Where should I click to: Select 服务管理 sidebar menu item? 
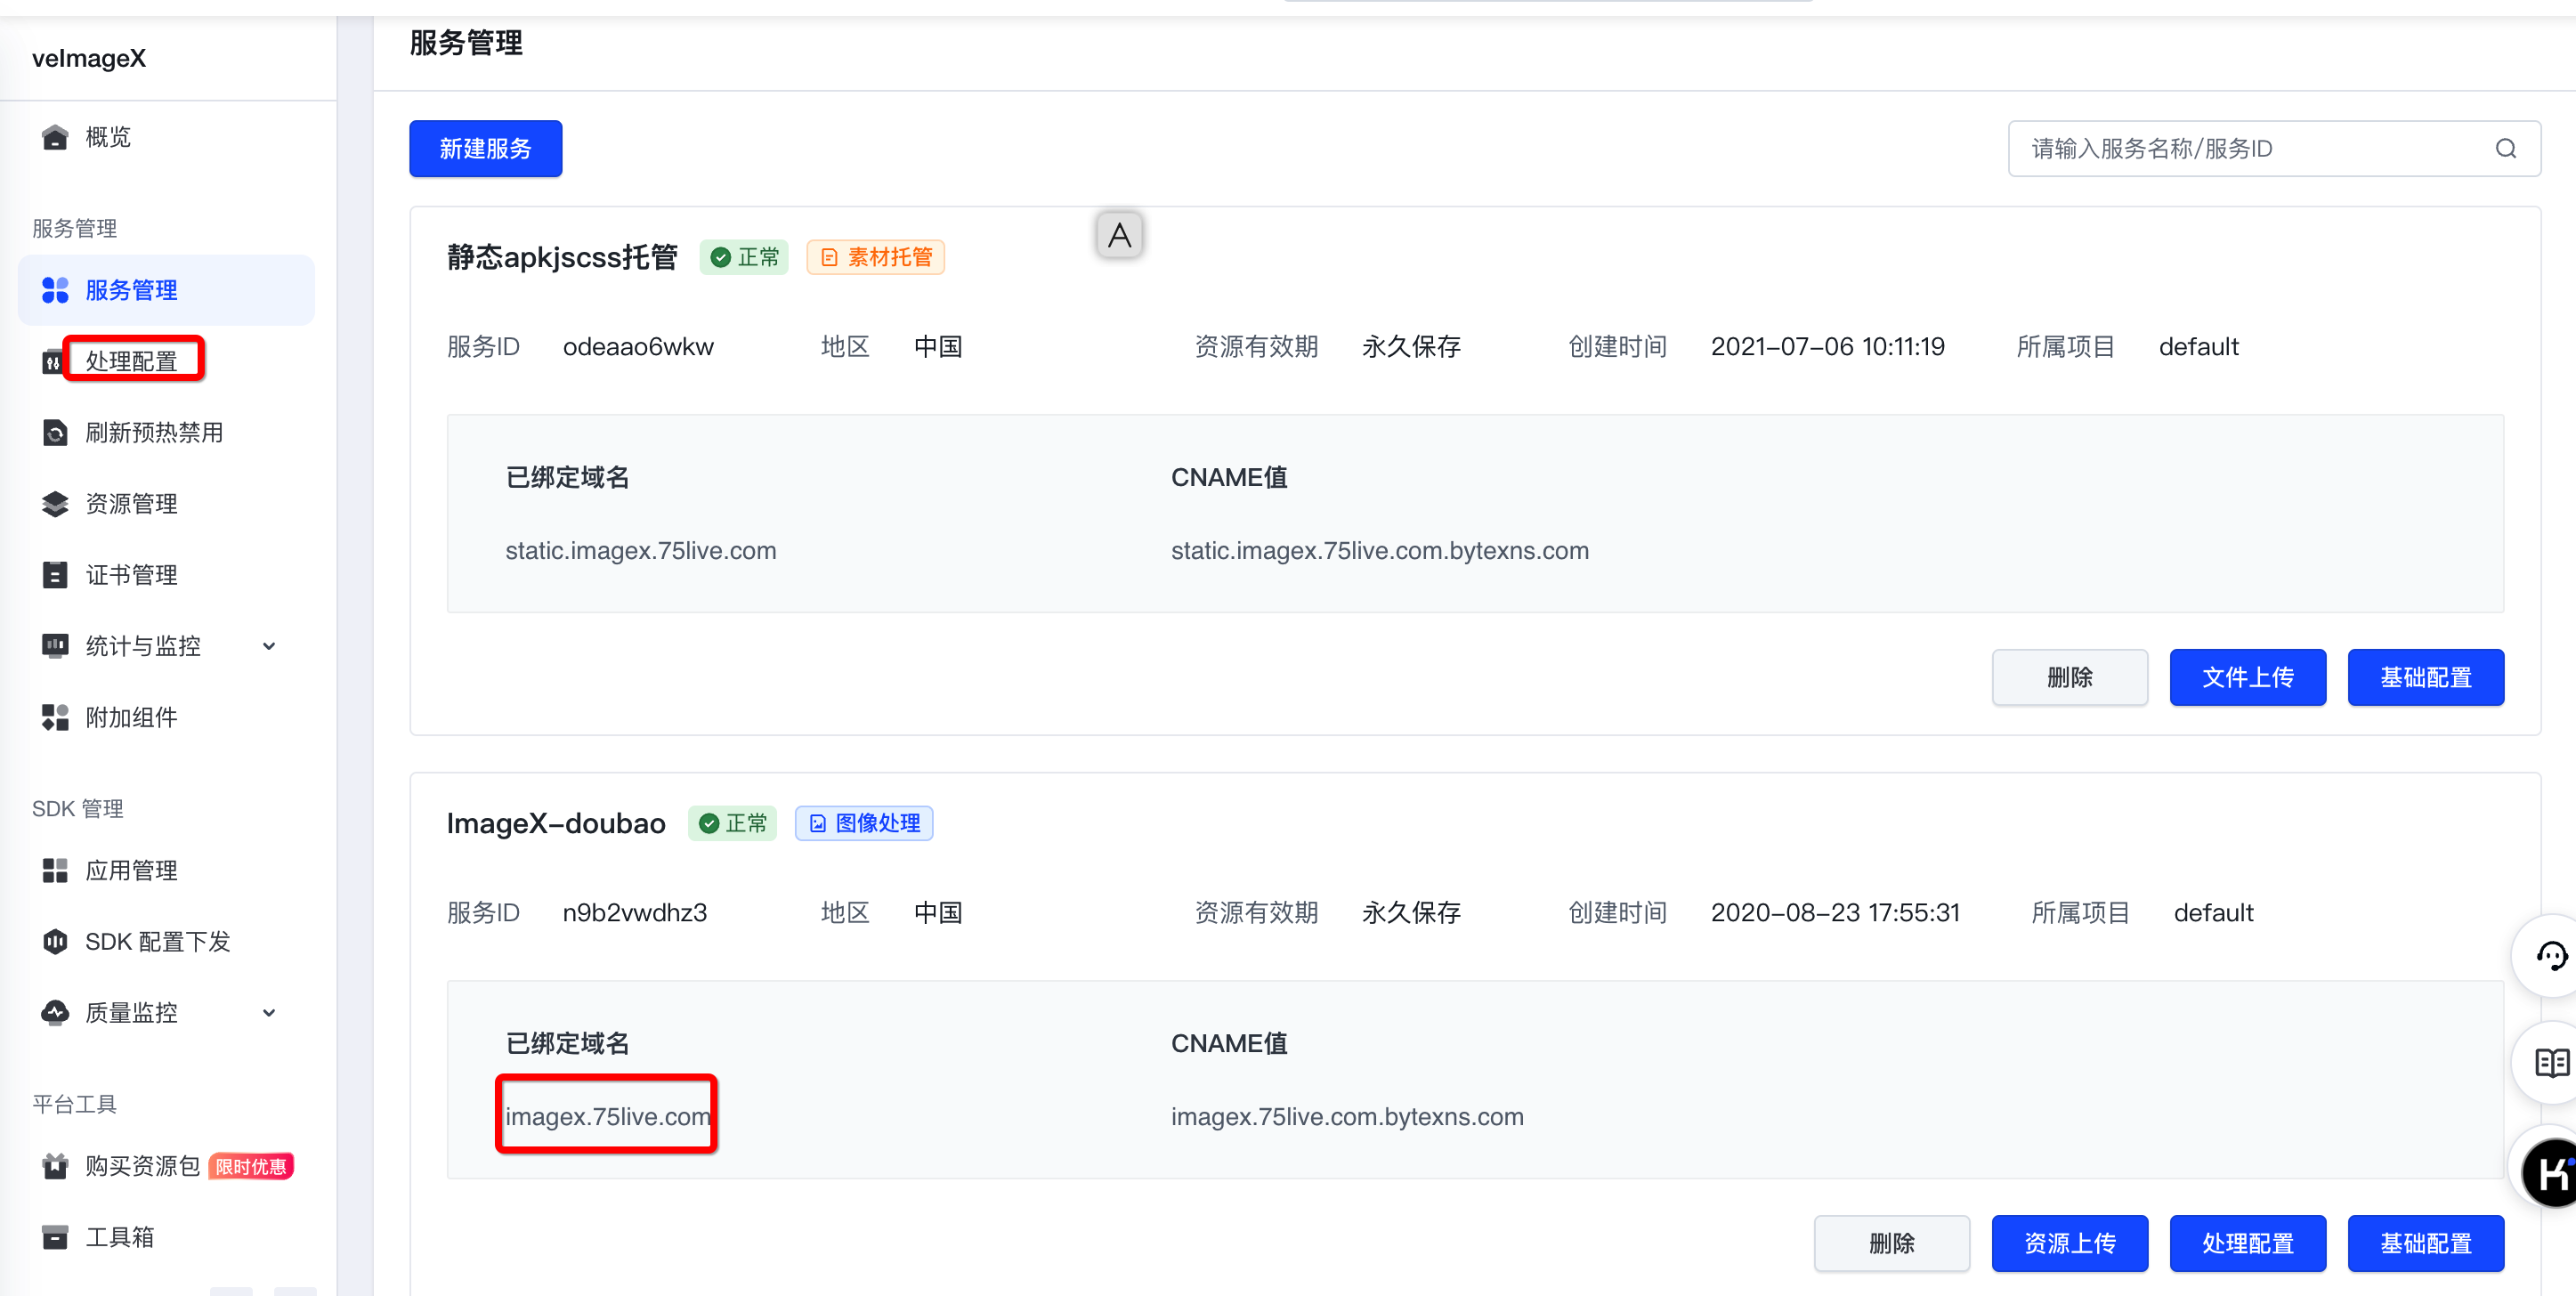coord(131,290)
